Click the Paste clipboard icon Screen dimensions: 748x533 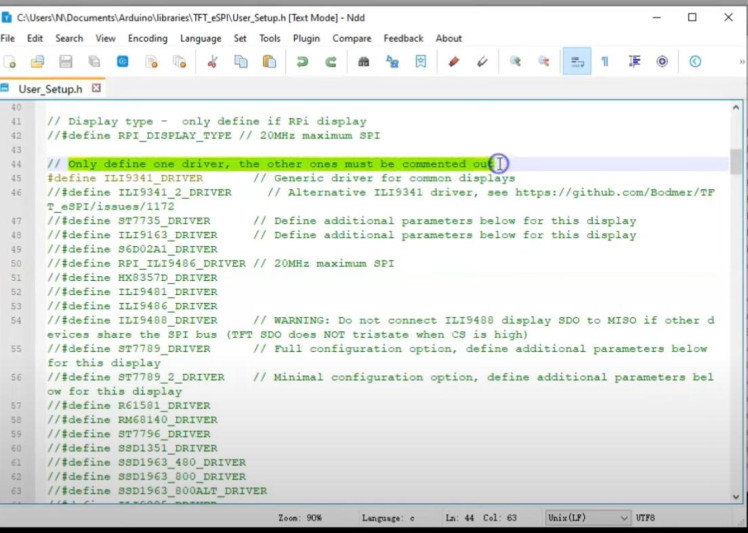[269, 62]
